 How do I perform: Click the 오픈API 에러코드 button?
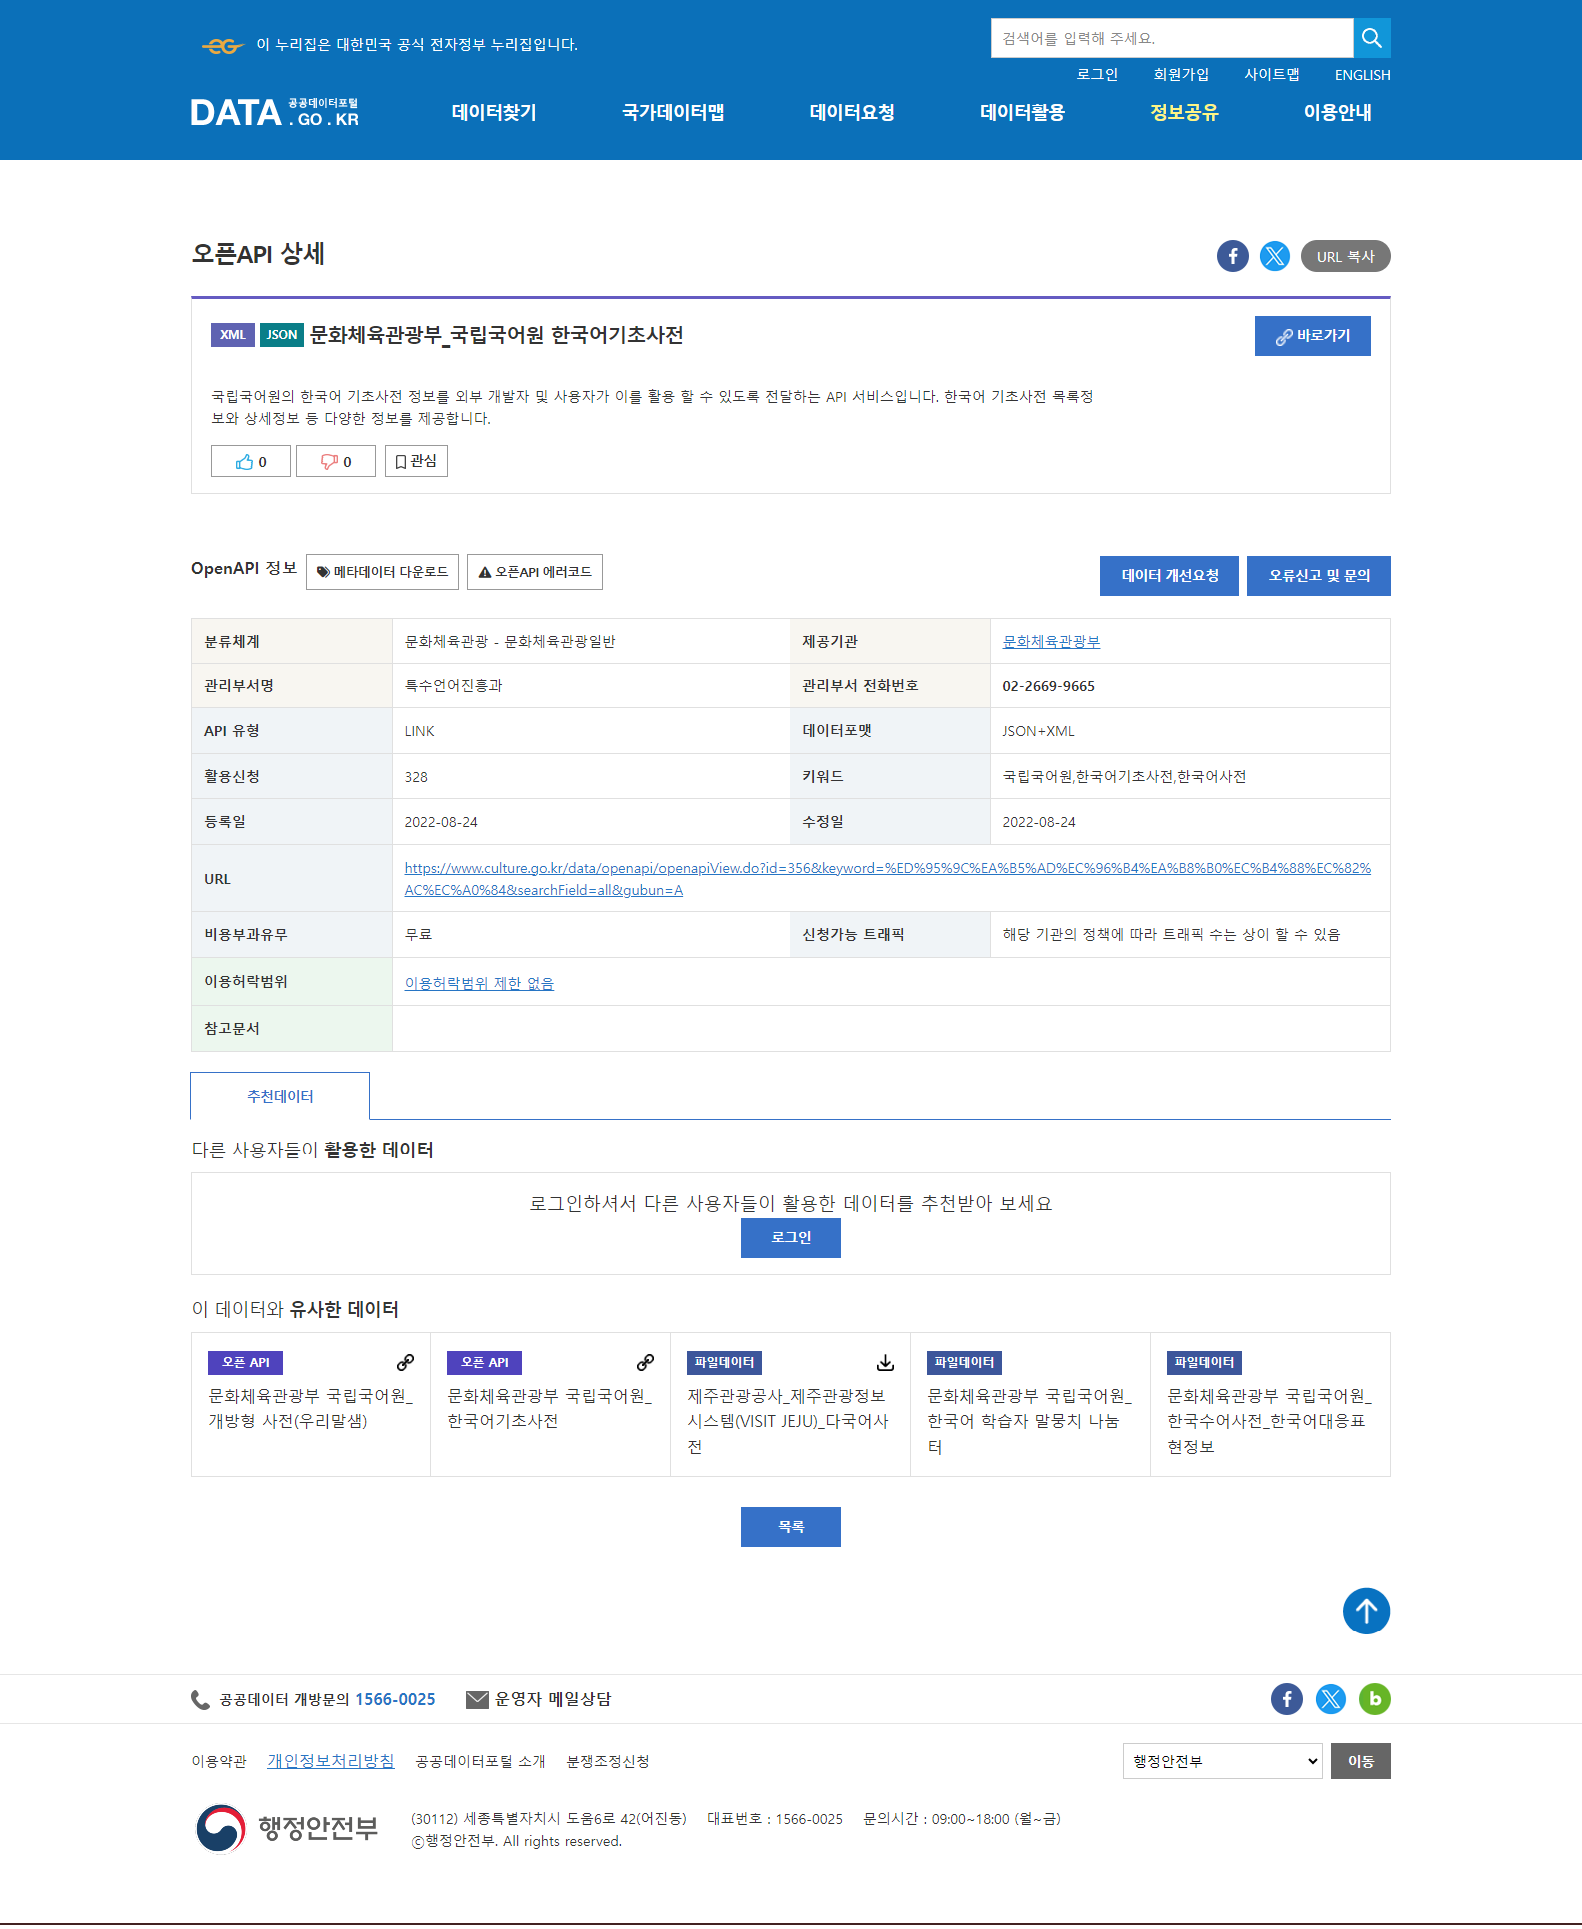pos(535,572)
